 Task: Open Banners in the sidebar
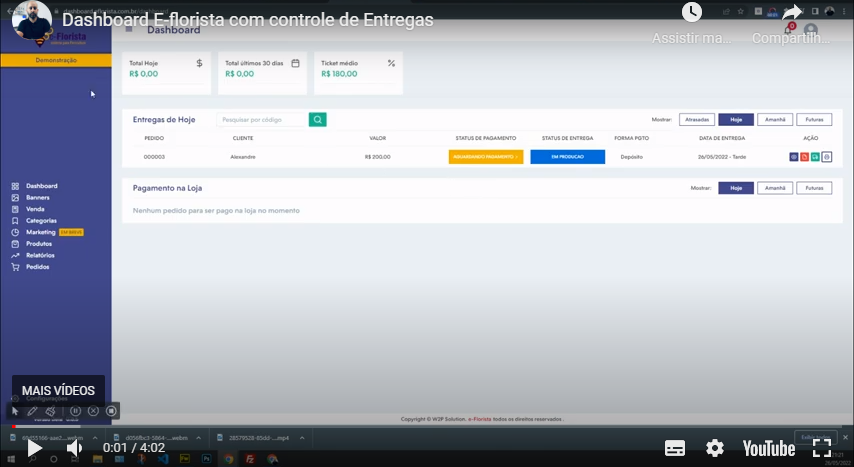click(x=38, y=198)
